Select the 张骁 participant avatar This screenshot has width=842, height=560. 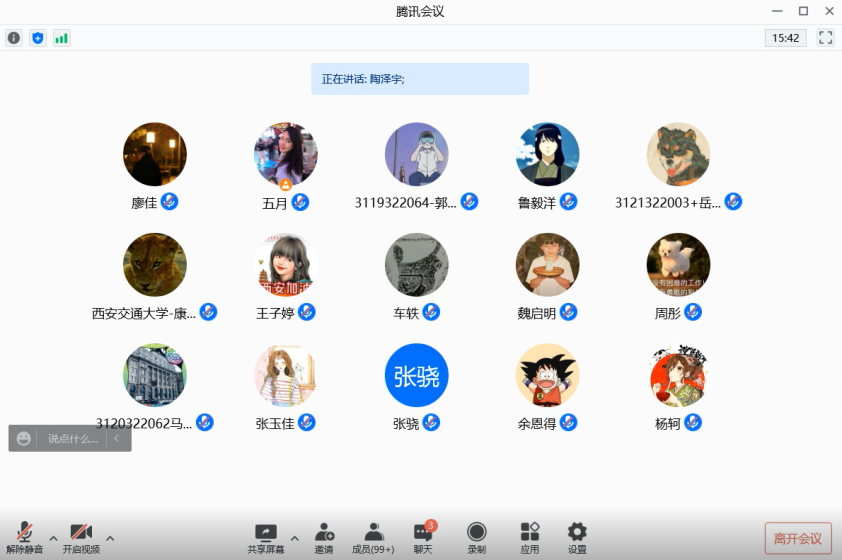[417, 375]
